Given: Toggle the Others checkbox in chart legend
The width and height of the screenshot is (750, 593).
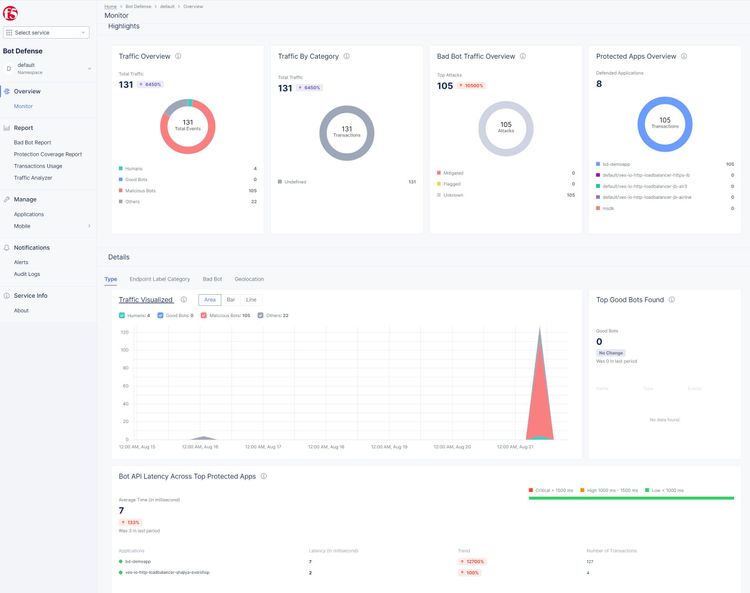Looking at the screenshot, I should coord(262,316).
